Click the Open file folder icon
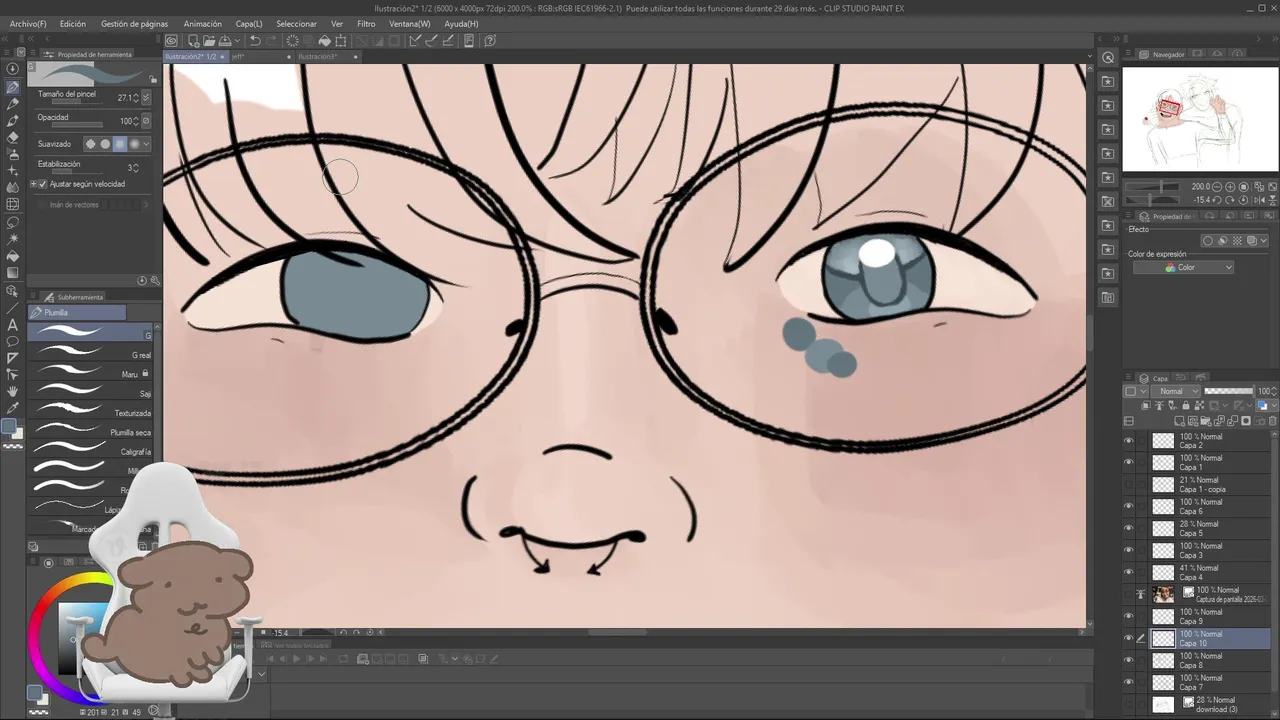The height and width of the screenshot is (720, 1280). tap(209, 40)
